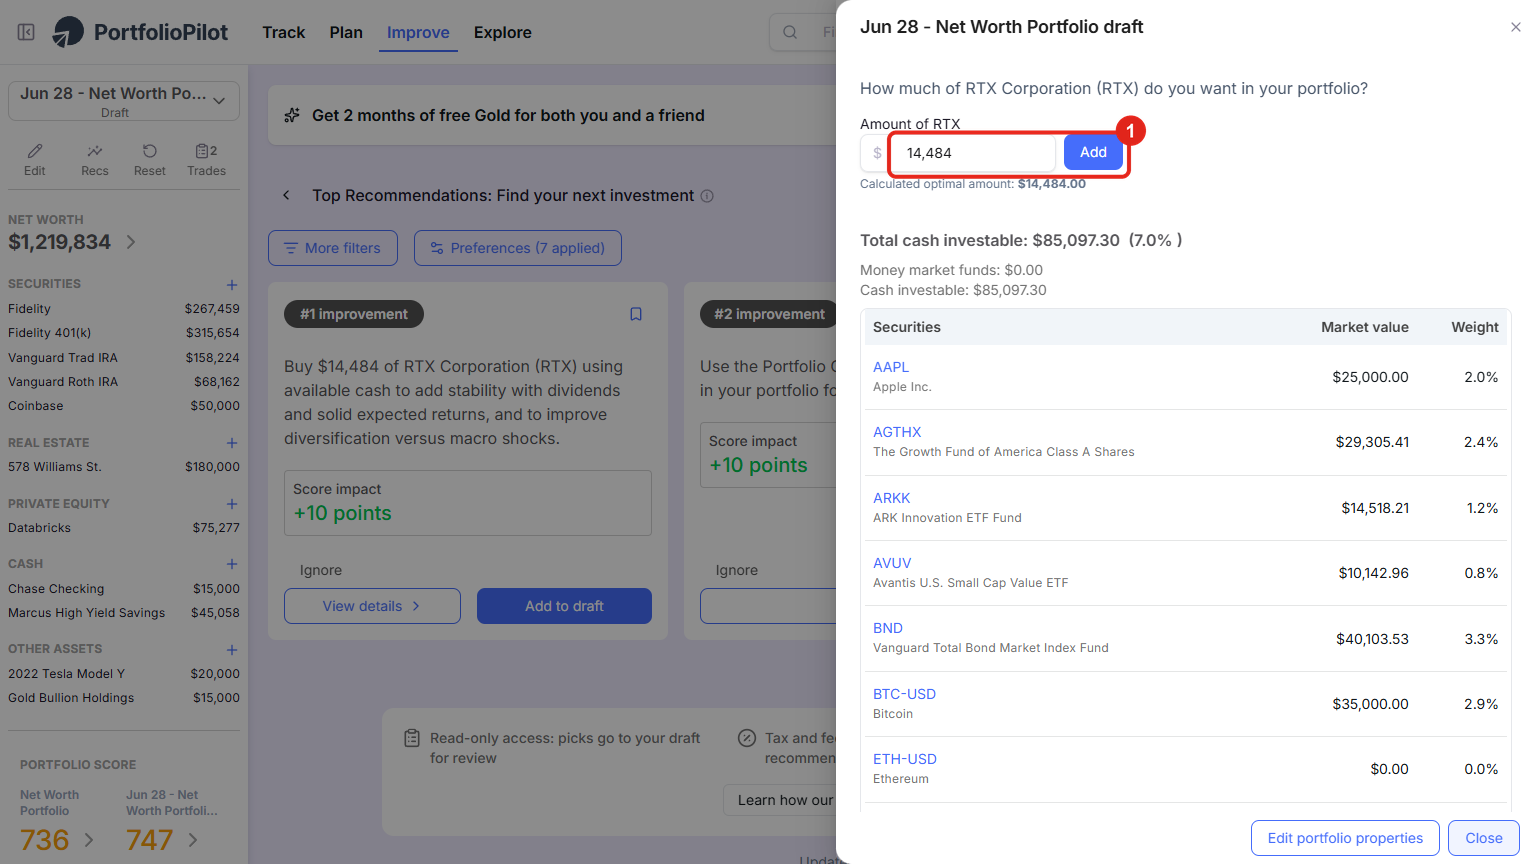Screen dimensions: 1536x864
Task: Open the ARKK security link
Action: click(892, 498)
